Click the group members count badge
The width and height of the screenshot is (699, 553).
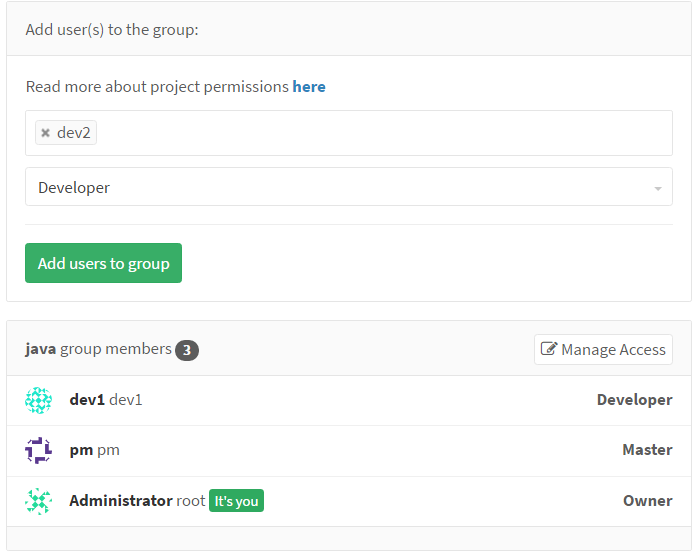[x=187, y=350]
